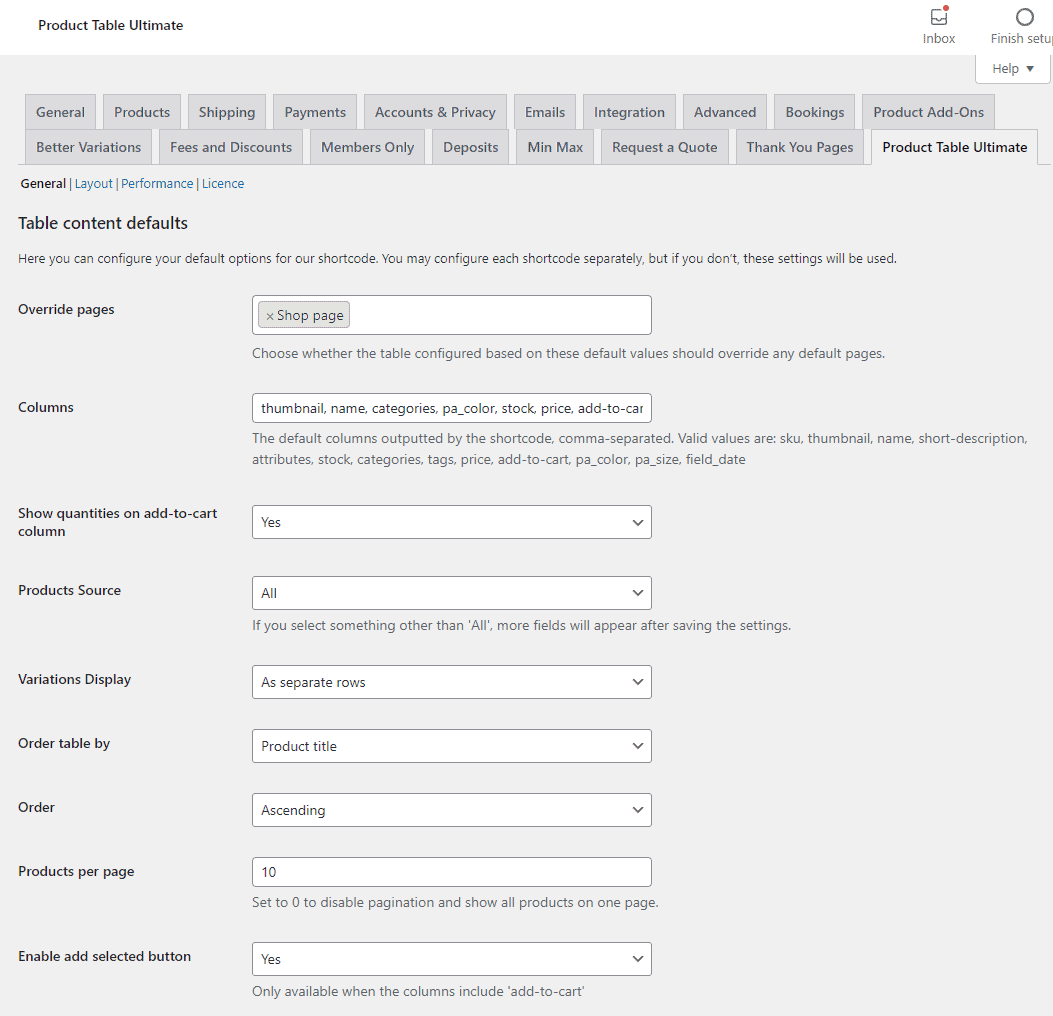Open the Integration tab
This screenshot has width=1053, height=1016.
(x=629, y=112)
